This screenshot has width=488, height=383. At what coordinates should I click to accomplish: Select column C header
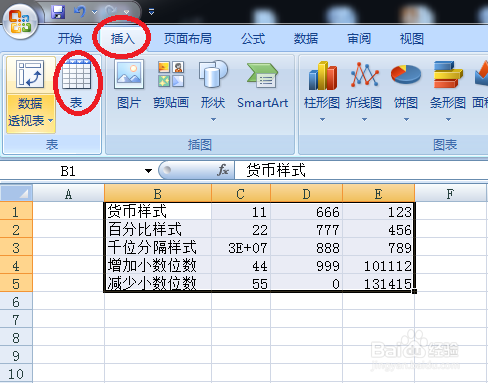pyautogui.click(x=241, y=194)
